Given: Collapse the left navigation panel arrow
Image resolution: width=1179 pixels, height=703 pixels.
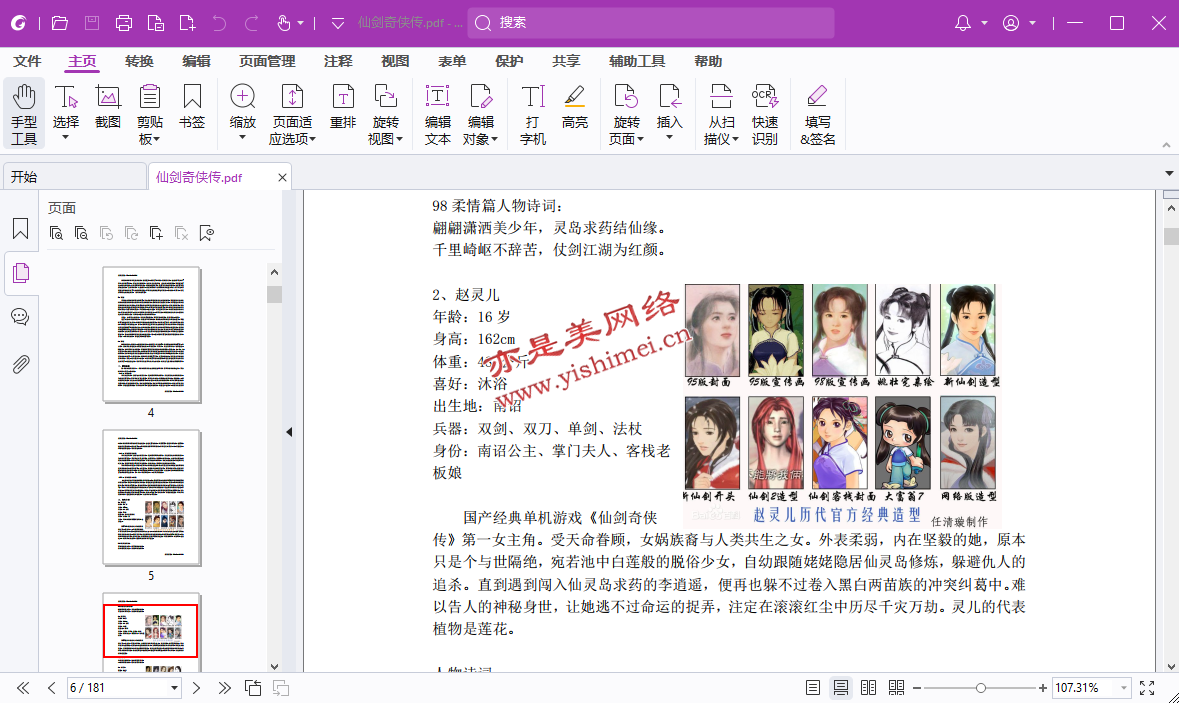Looking at the screenshot, I should (289, 432).
